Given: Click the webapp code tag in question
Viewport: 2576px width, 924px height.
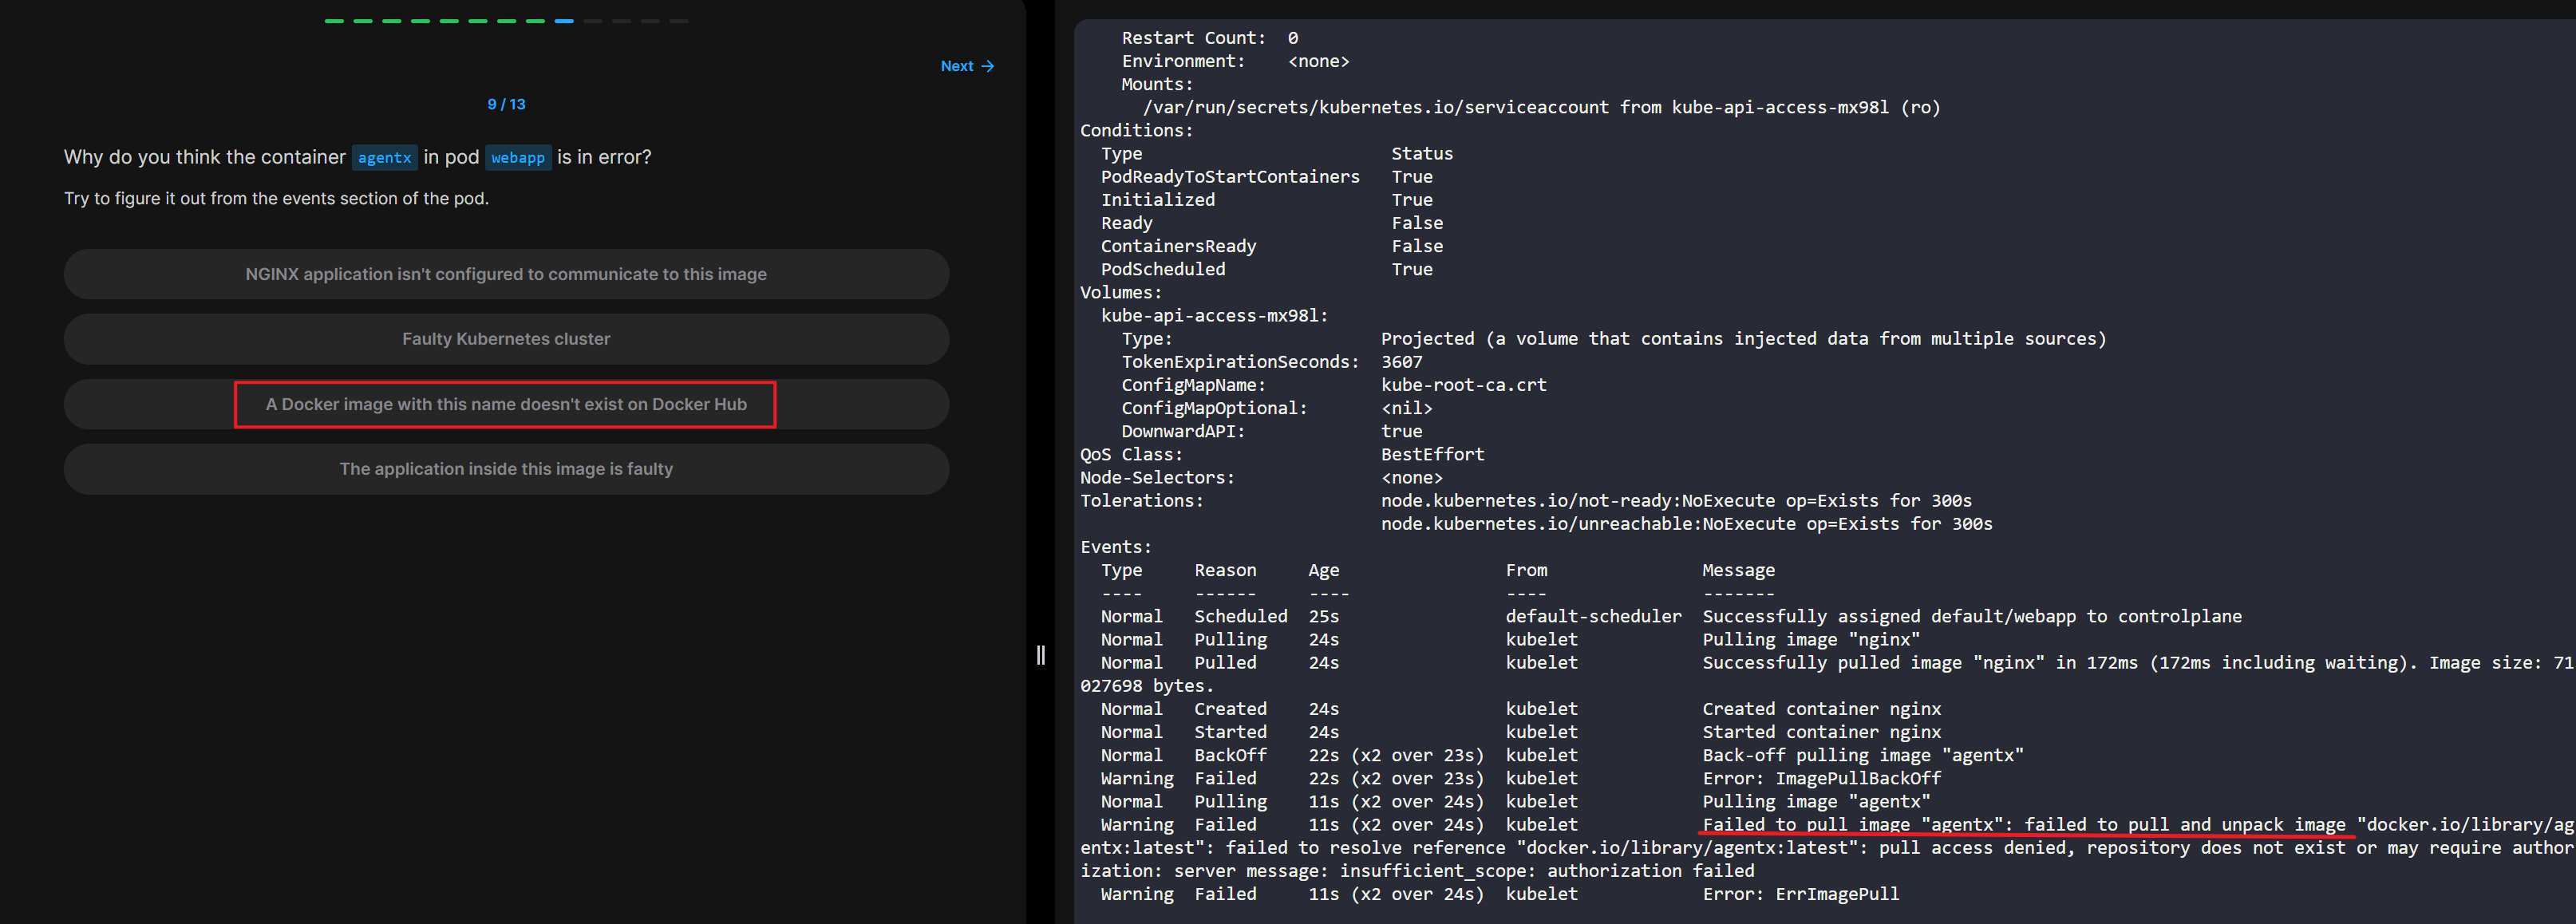Looking at the screenshot, I should coord(517,158).
